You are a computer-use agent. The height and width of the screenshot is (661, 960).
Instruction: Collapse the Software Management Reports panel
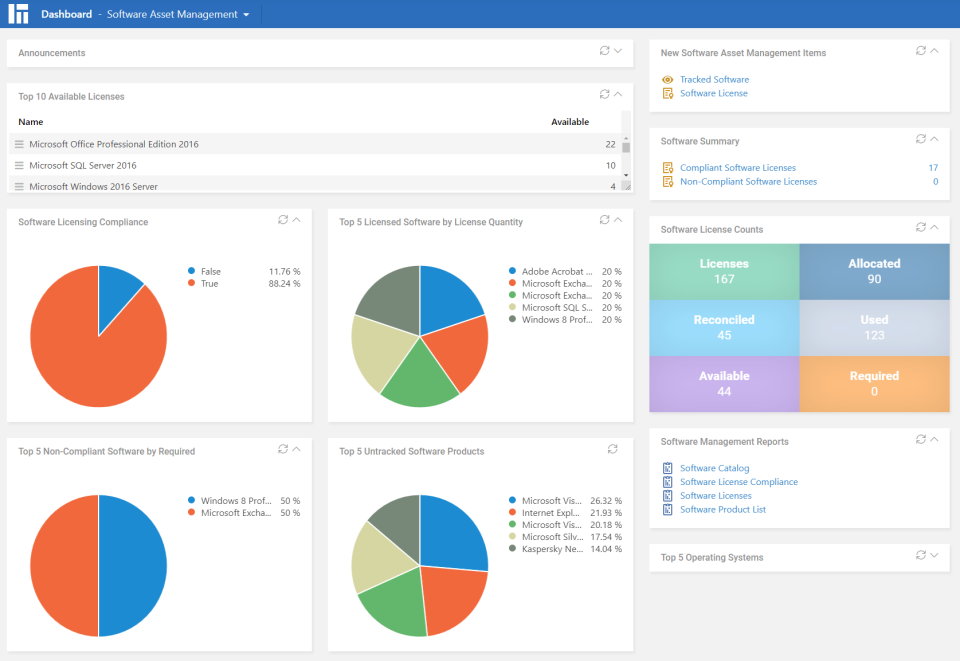(935, 439)
